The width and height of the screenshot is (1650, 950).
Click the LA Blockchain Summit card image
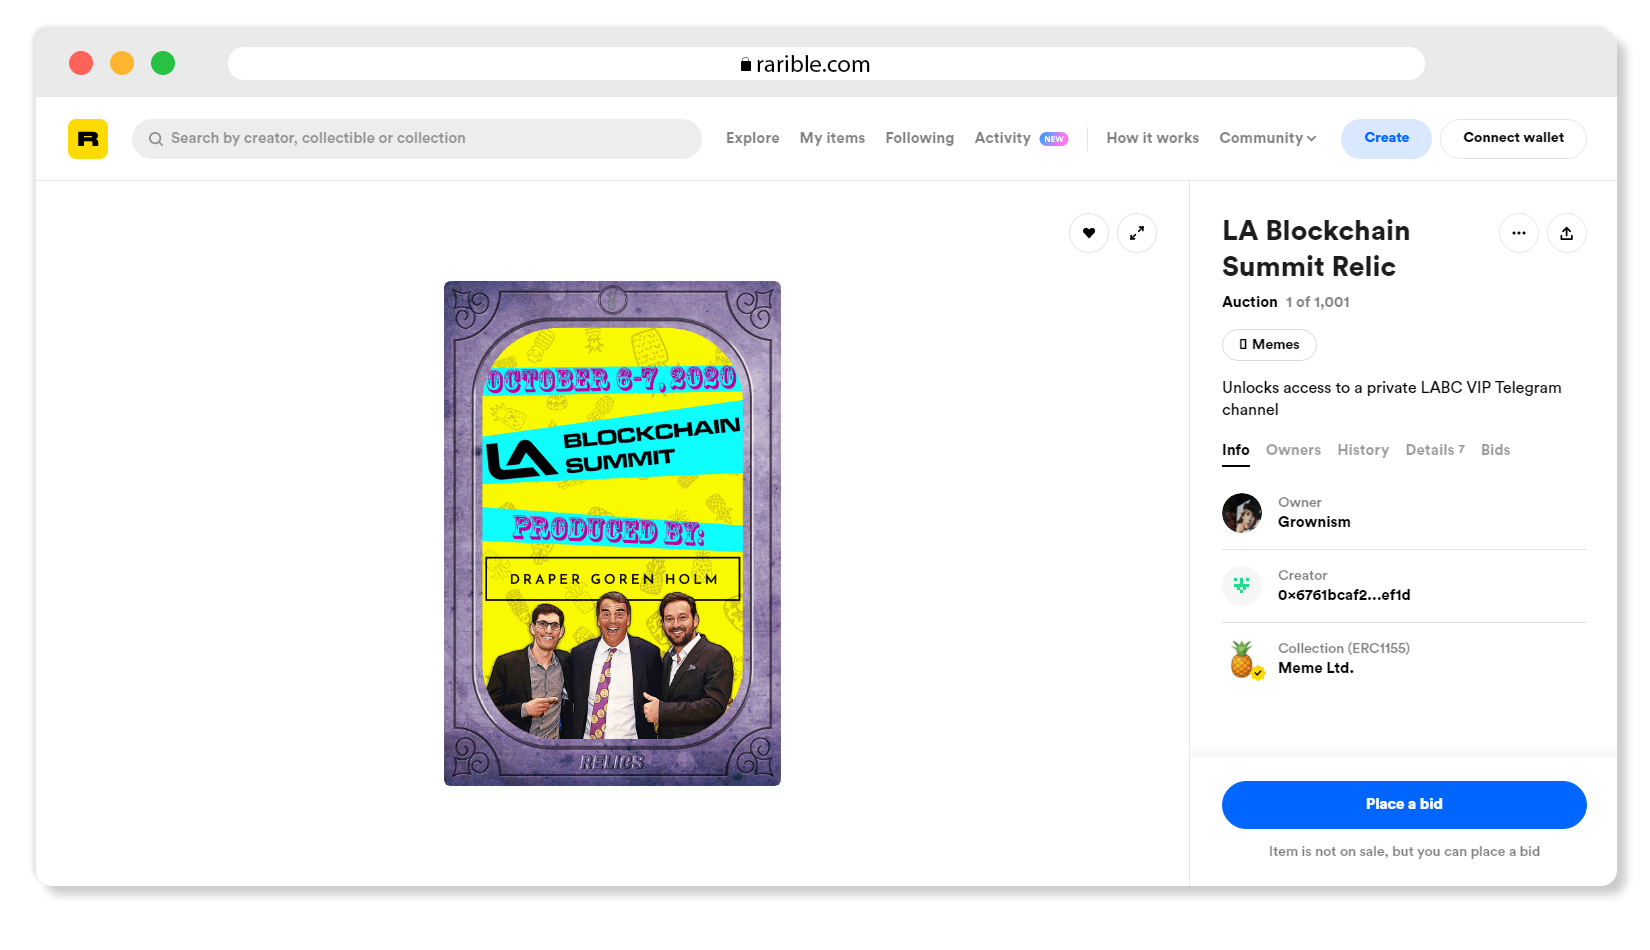point(612,533)
